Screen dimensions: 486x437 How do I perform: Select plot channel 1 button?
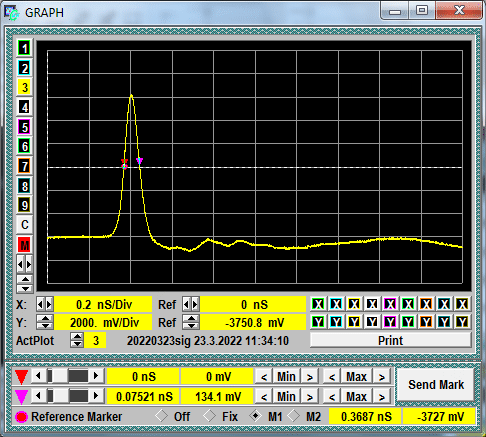24,49
